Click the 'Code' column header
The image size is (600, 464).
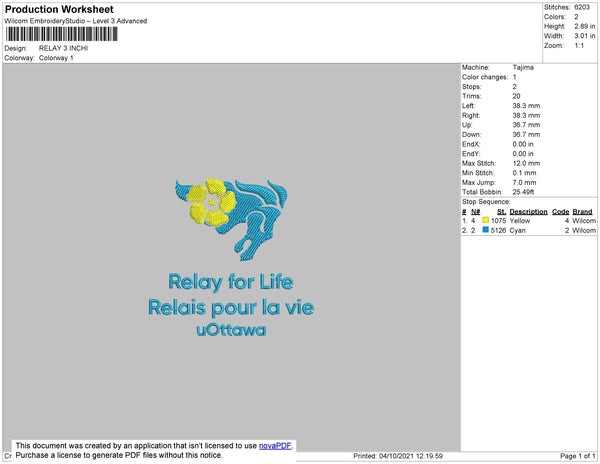point(561,212)
